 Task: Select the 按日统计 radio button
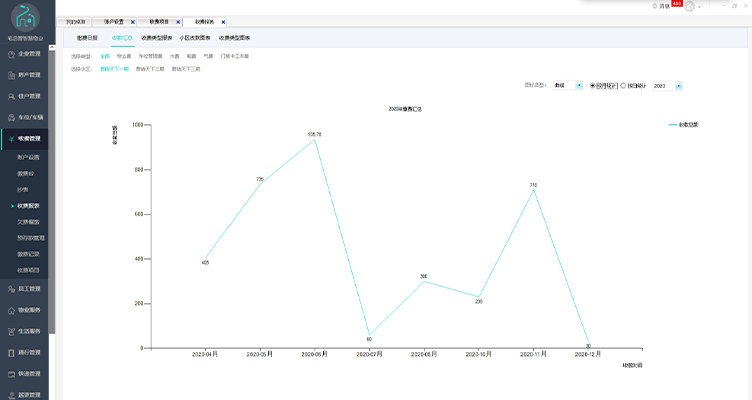[624, 86]
